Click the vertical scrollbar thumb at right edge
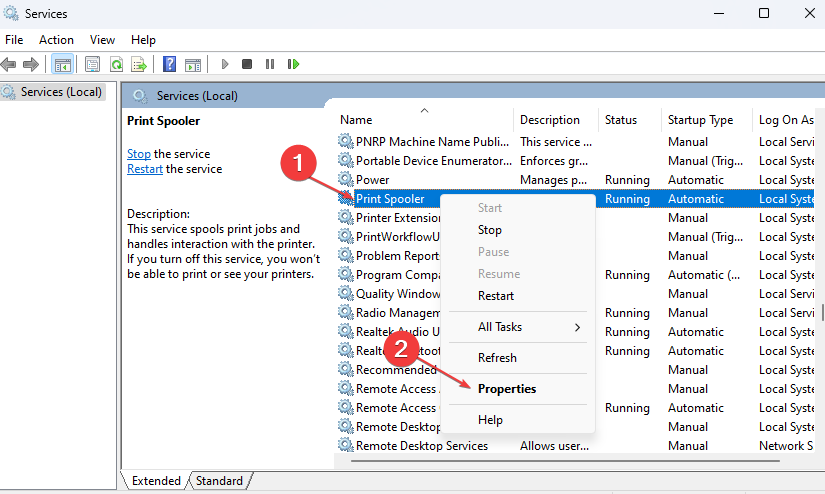Image resolution: width=825 pixels, height=494 pixels. coord(822,311)
